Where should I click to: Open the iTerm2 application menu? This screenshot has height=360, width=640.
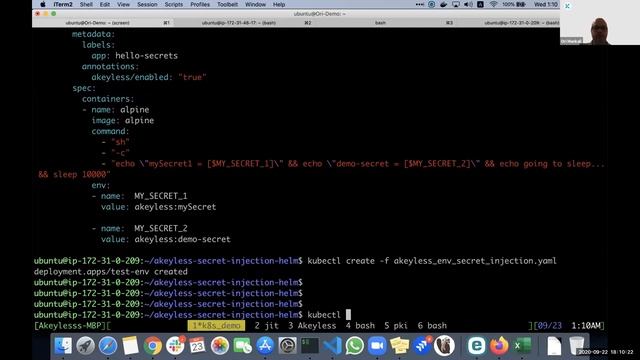pyautogui.click(x=63, y=4)
